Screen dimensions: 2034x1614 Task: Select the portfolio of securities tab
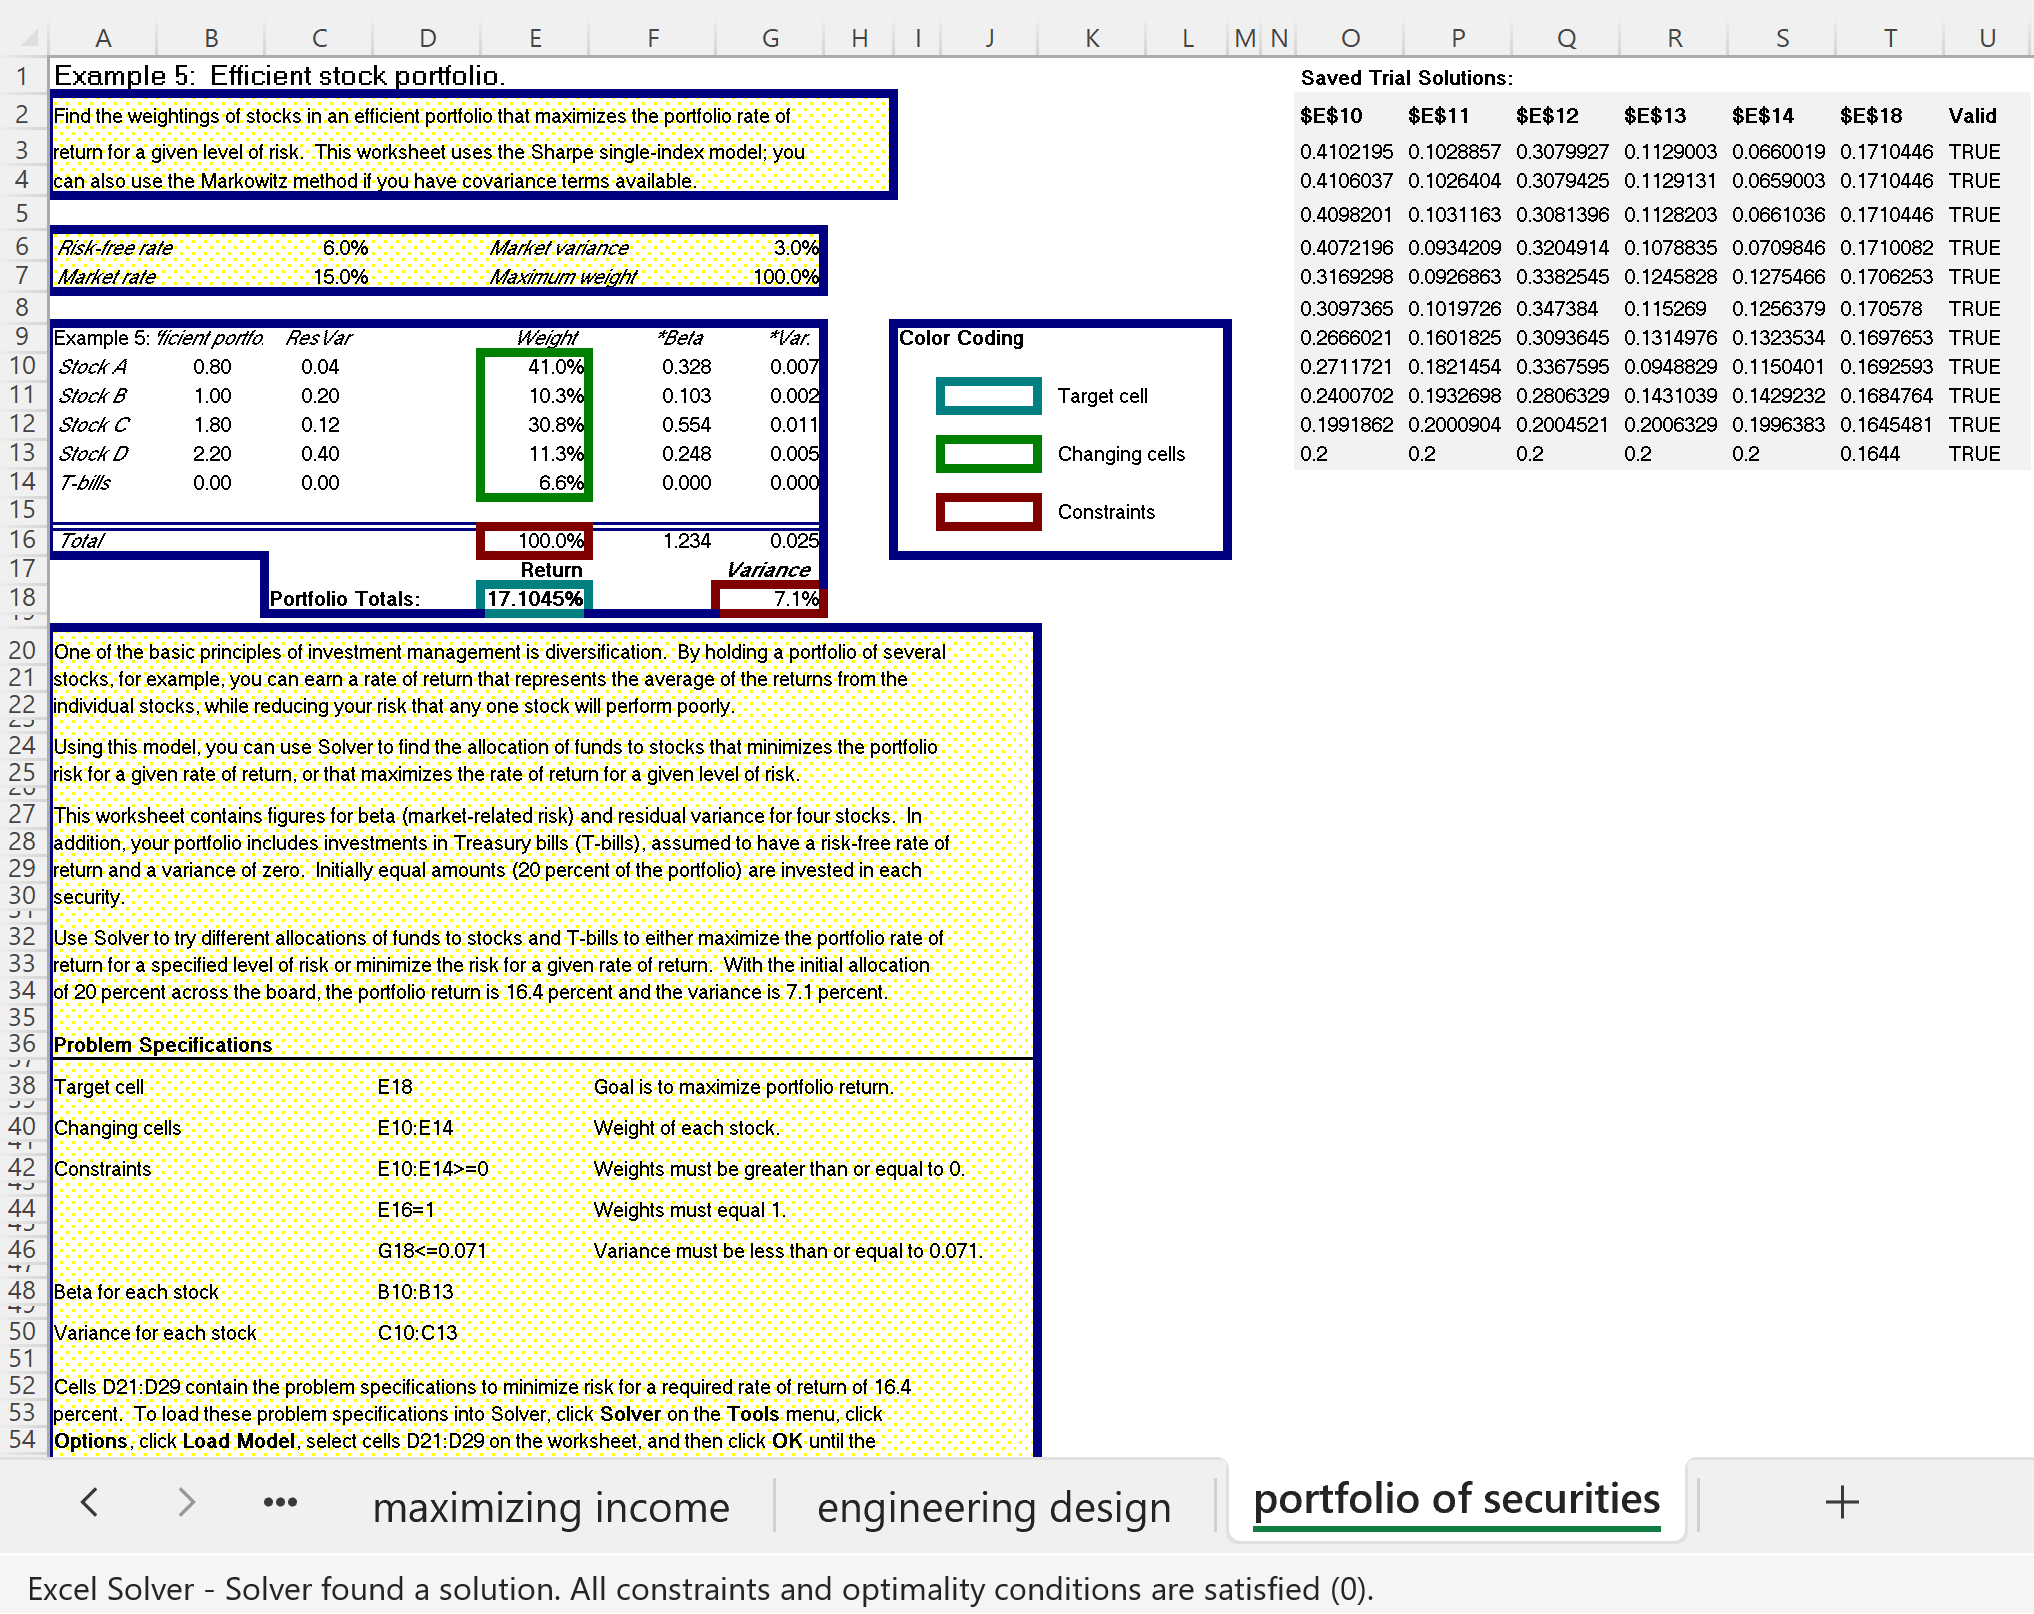point(1456,1500)
